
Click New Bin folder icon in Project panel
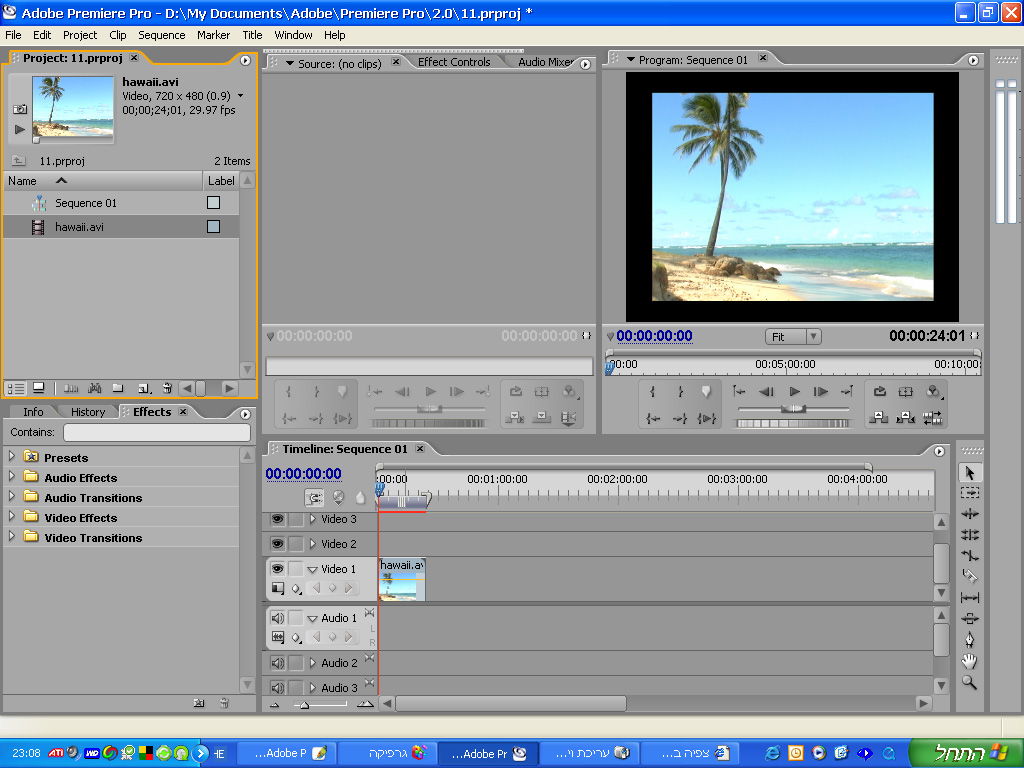coord(117,388)
